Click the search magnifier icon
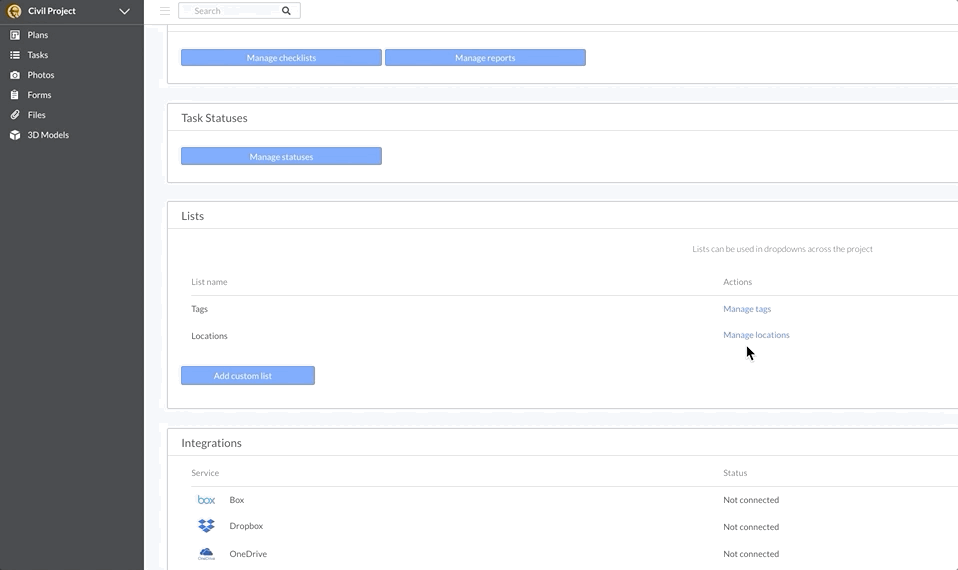Screen dimensions: 958x570 286,10
